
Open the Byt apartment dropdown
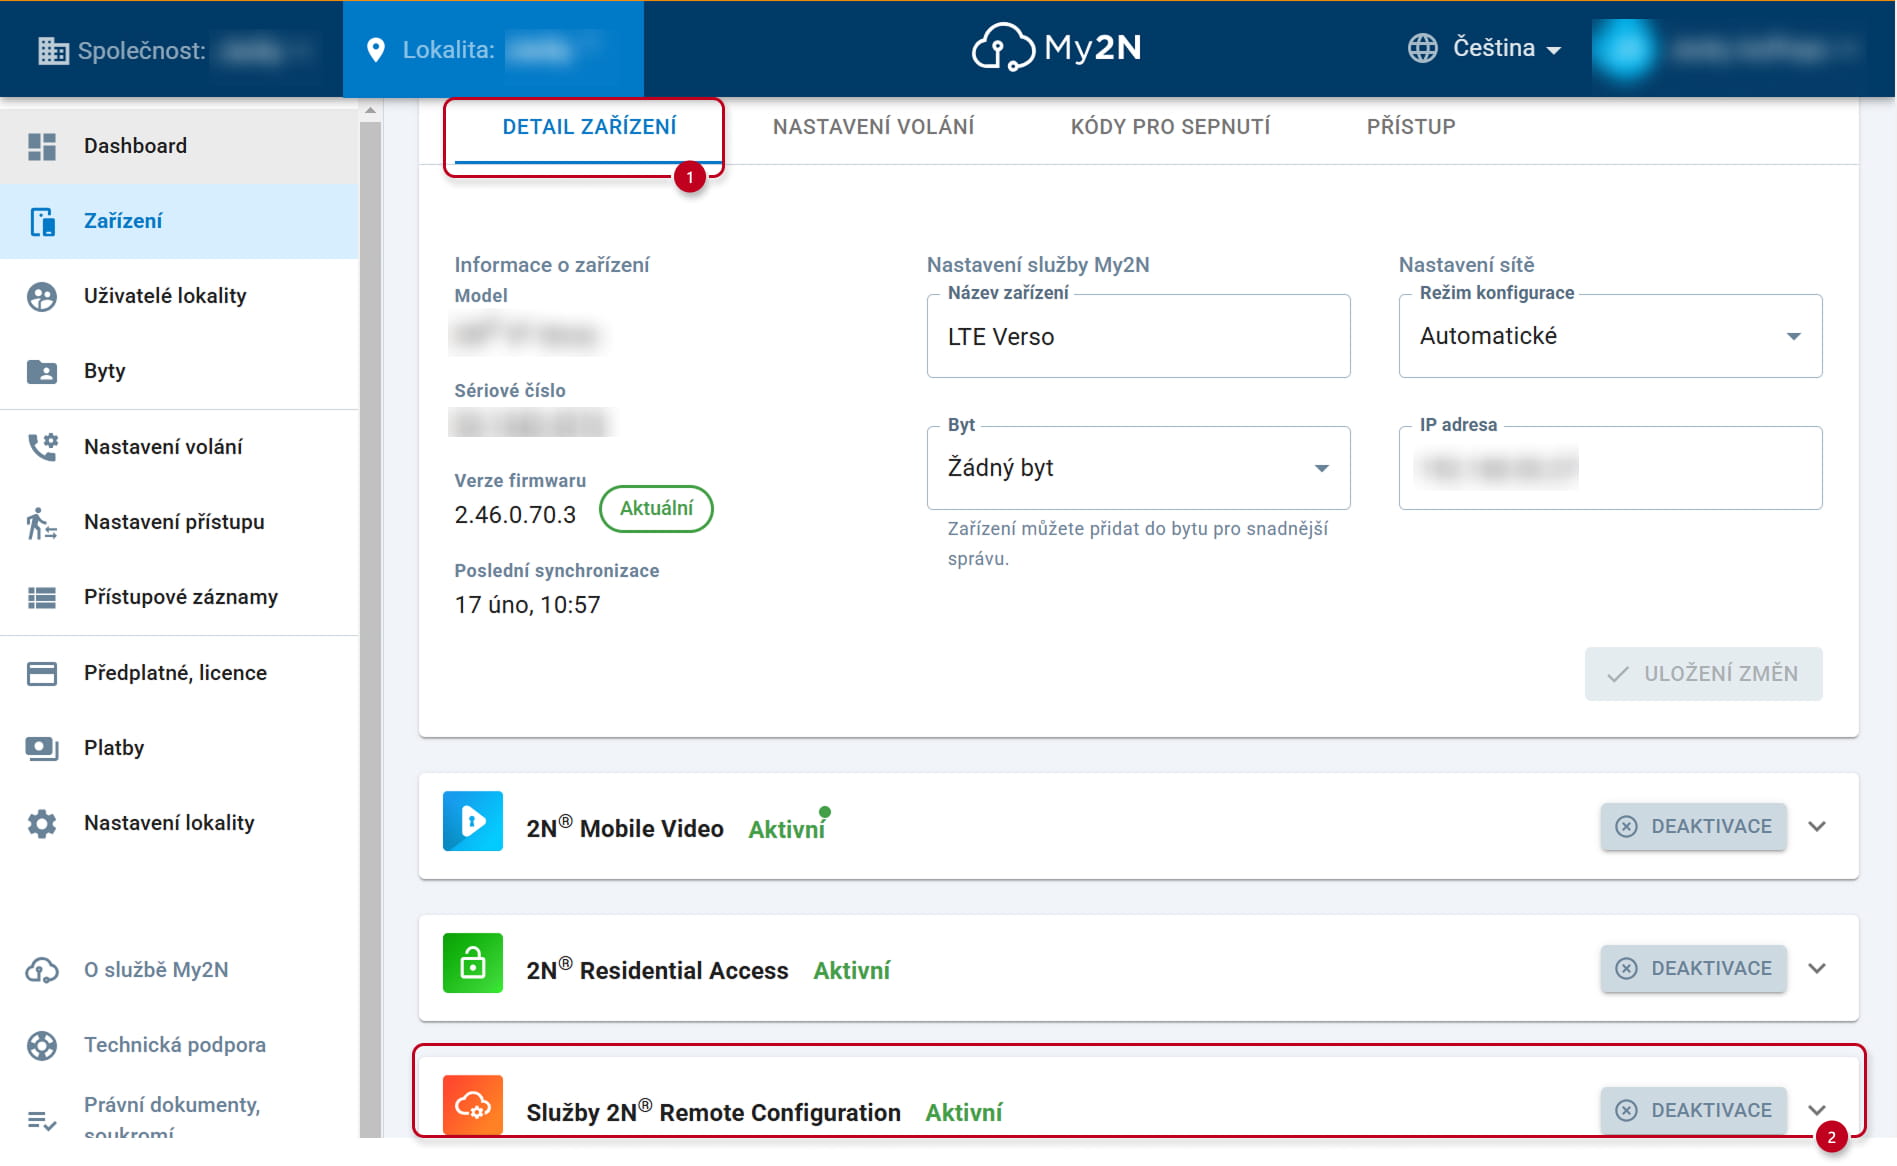(x=1138, y=468)
